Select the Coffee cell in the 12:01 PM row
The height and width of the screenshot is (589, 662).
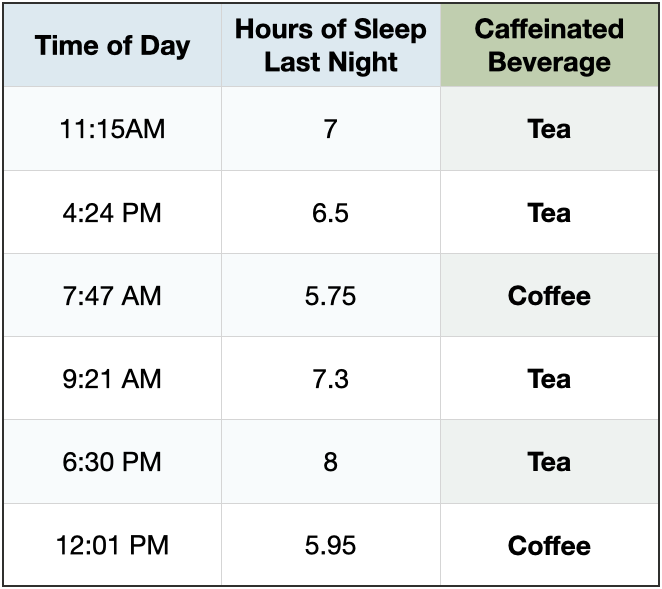(549, 545)
